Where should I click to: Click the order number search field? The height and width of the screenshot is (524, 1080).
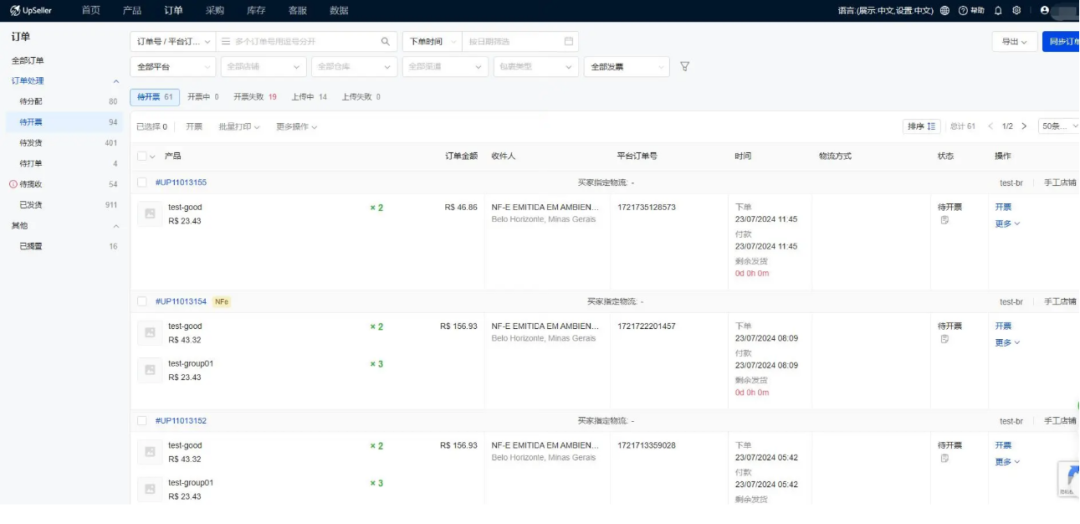point(307,41)
